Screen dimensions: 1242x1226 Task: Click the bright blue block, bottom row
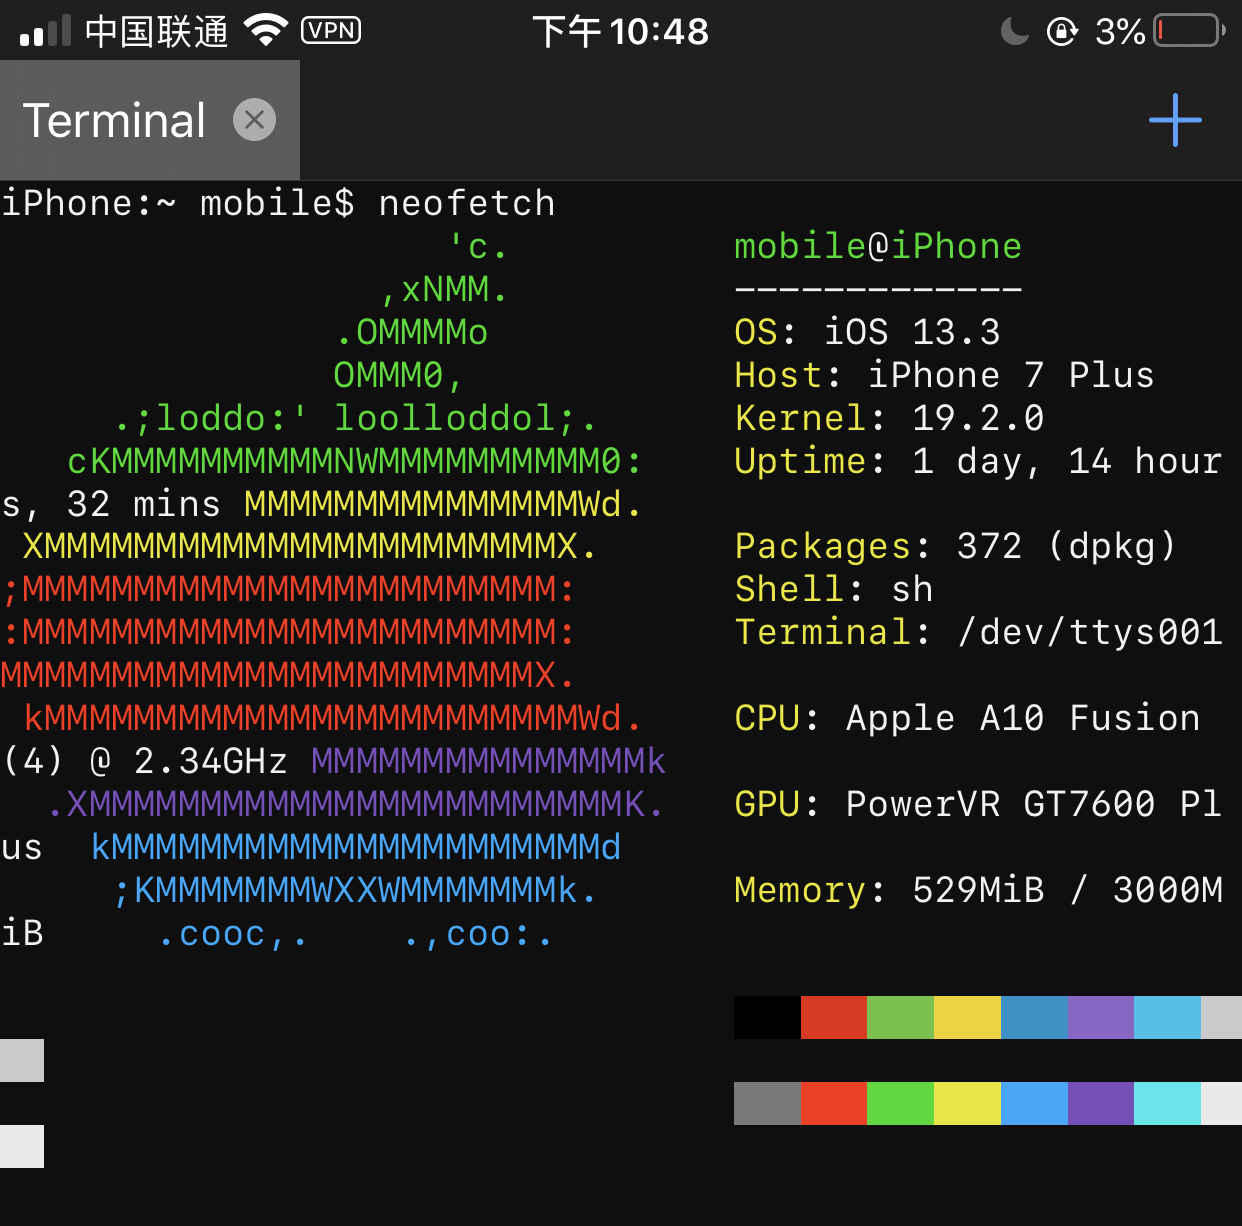(x=1034, y=1103)
